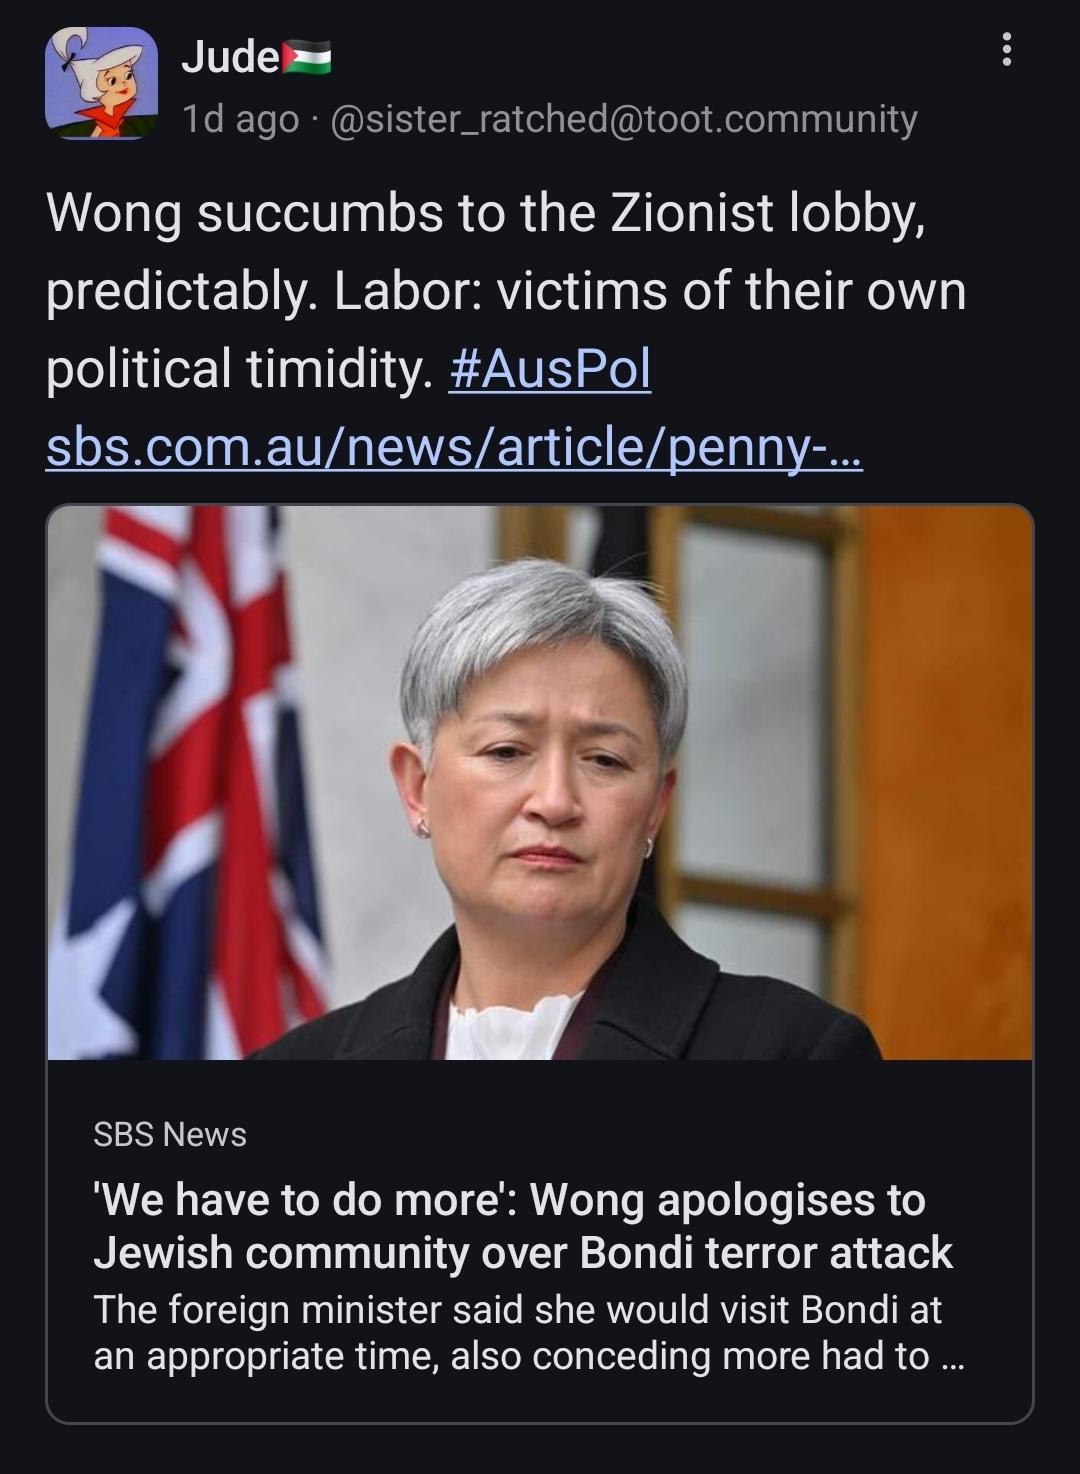1080x1474 pixels.
Task: Click the post line "predictably. Labor: victims of their own"
Action: 506,292
